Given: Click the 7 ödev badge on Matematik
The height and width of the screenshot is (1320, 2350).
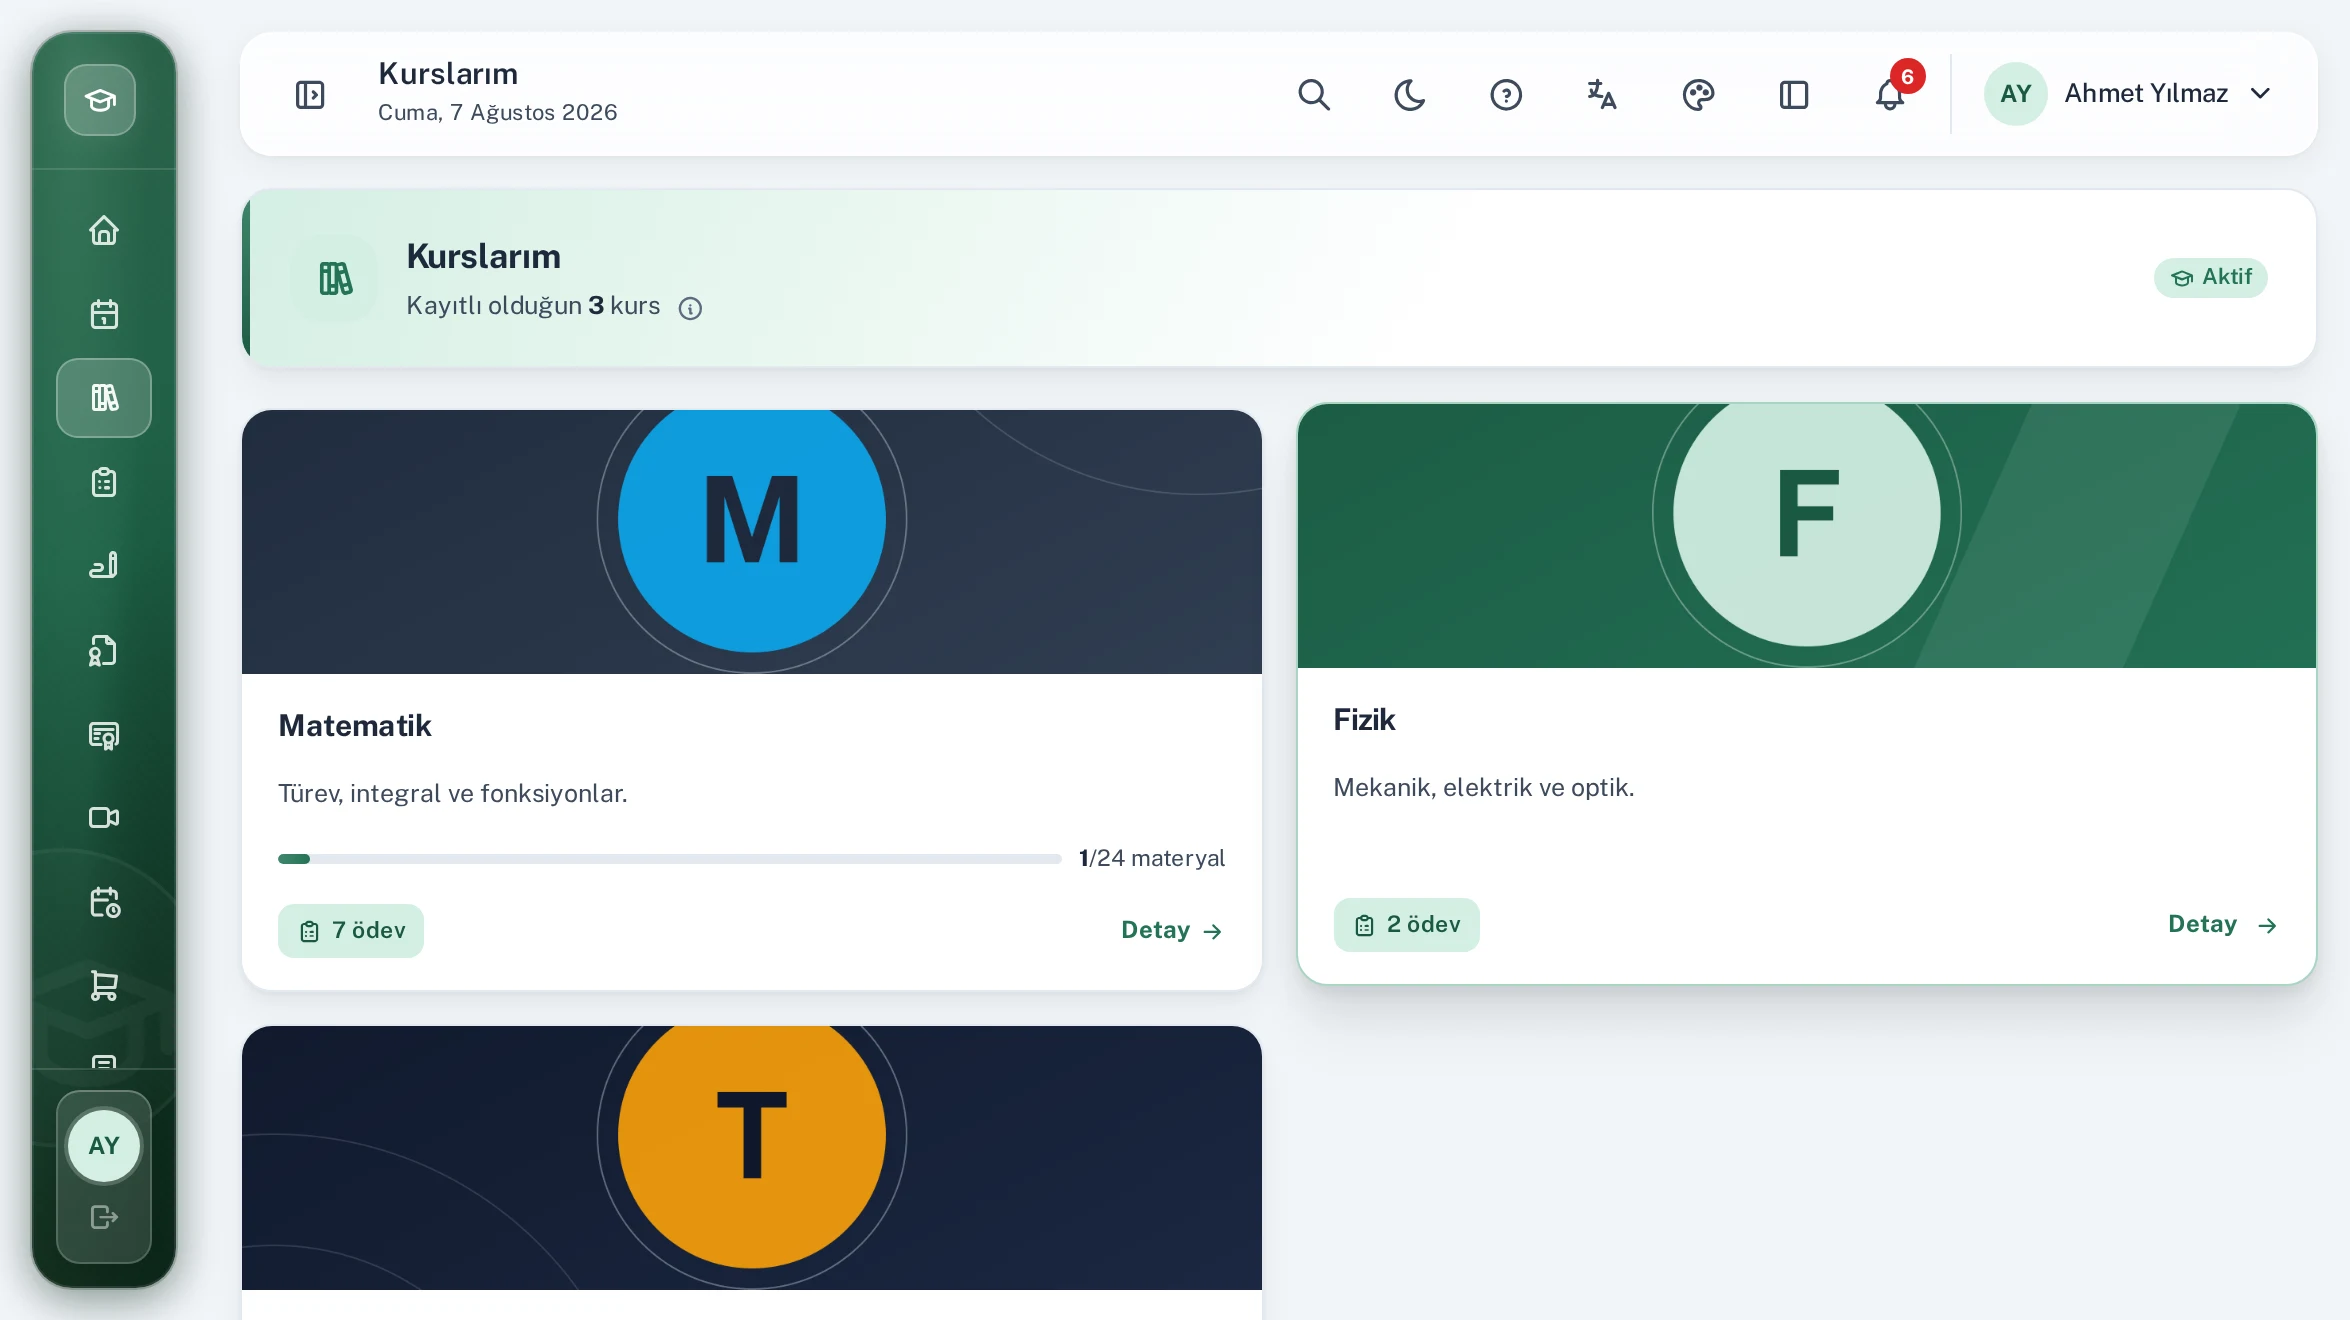Looking at the screenshot, I should 351,931.
